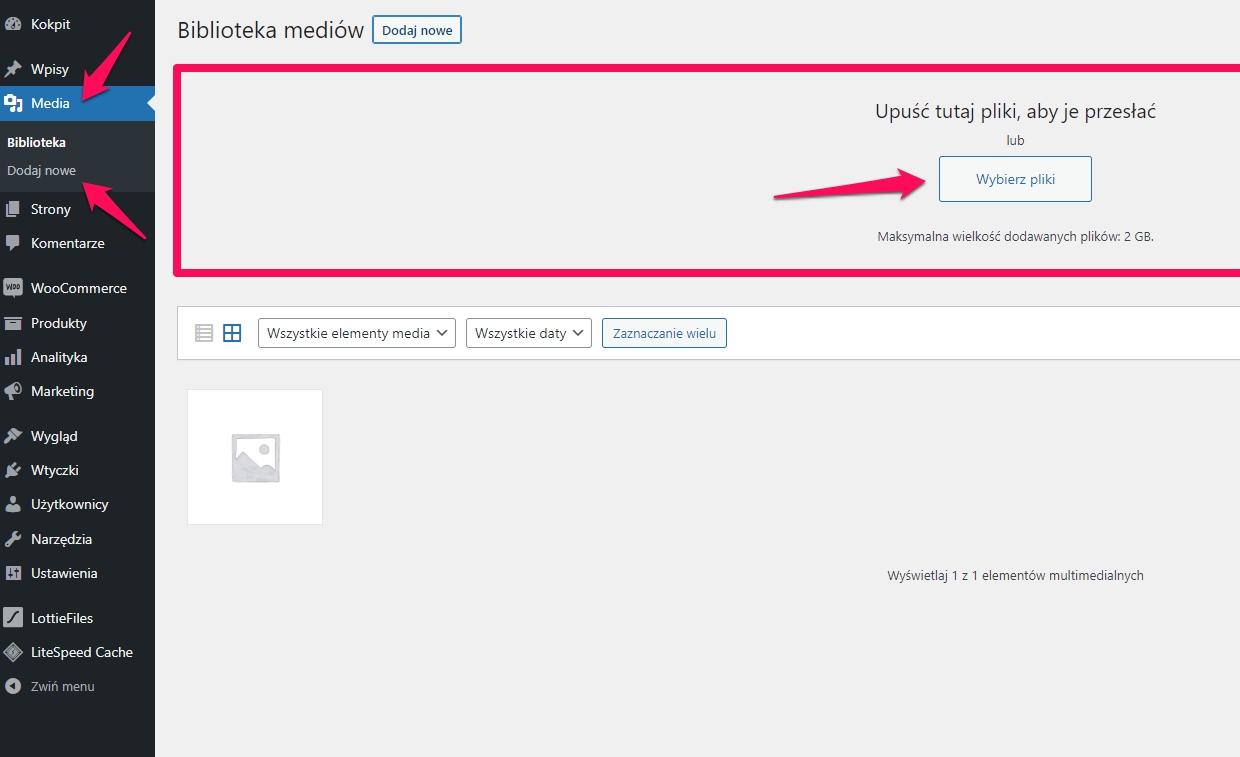Click the Kokpit dashboard gauge icon
The width and height of the screenshot is (1240, 757).
[13, 24]
